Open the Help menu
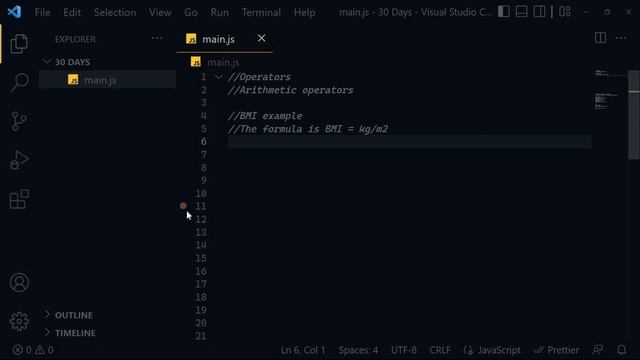640x360 pixels. (304, 12)
